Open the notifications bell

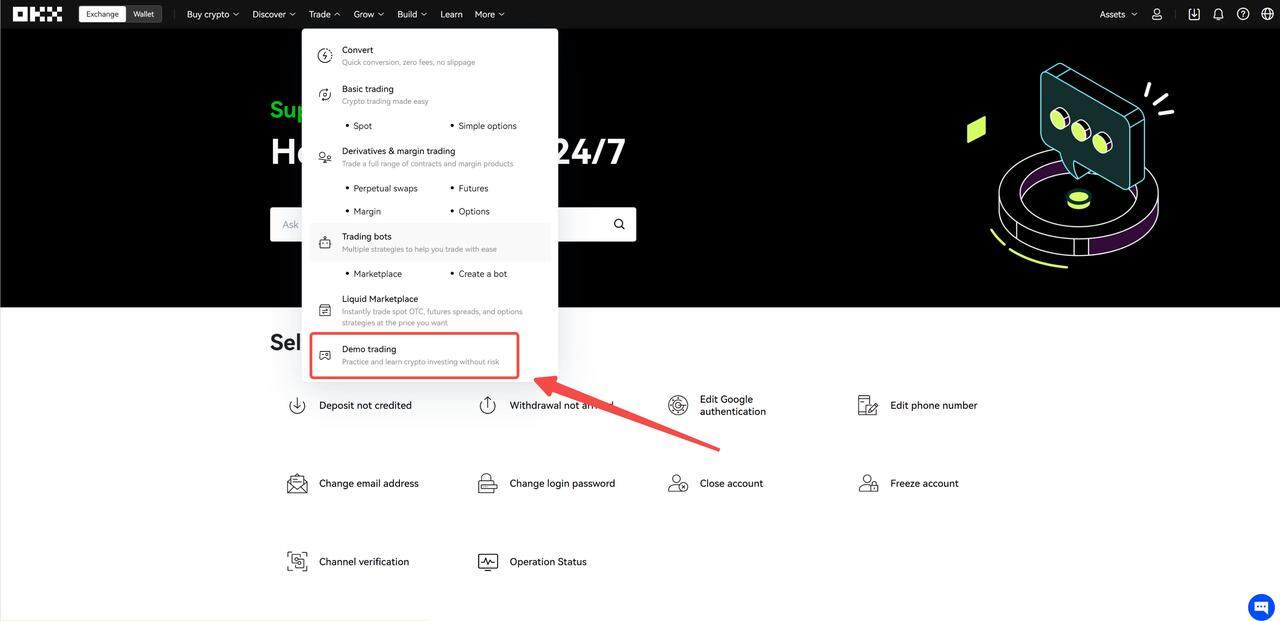coord(1218,14)
